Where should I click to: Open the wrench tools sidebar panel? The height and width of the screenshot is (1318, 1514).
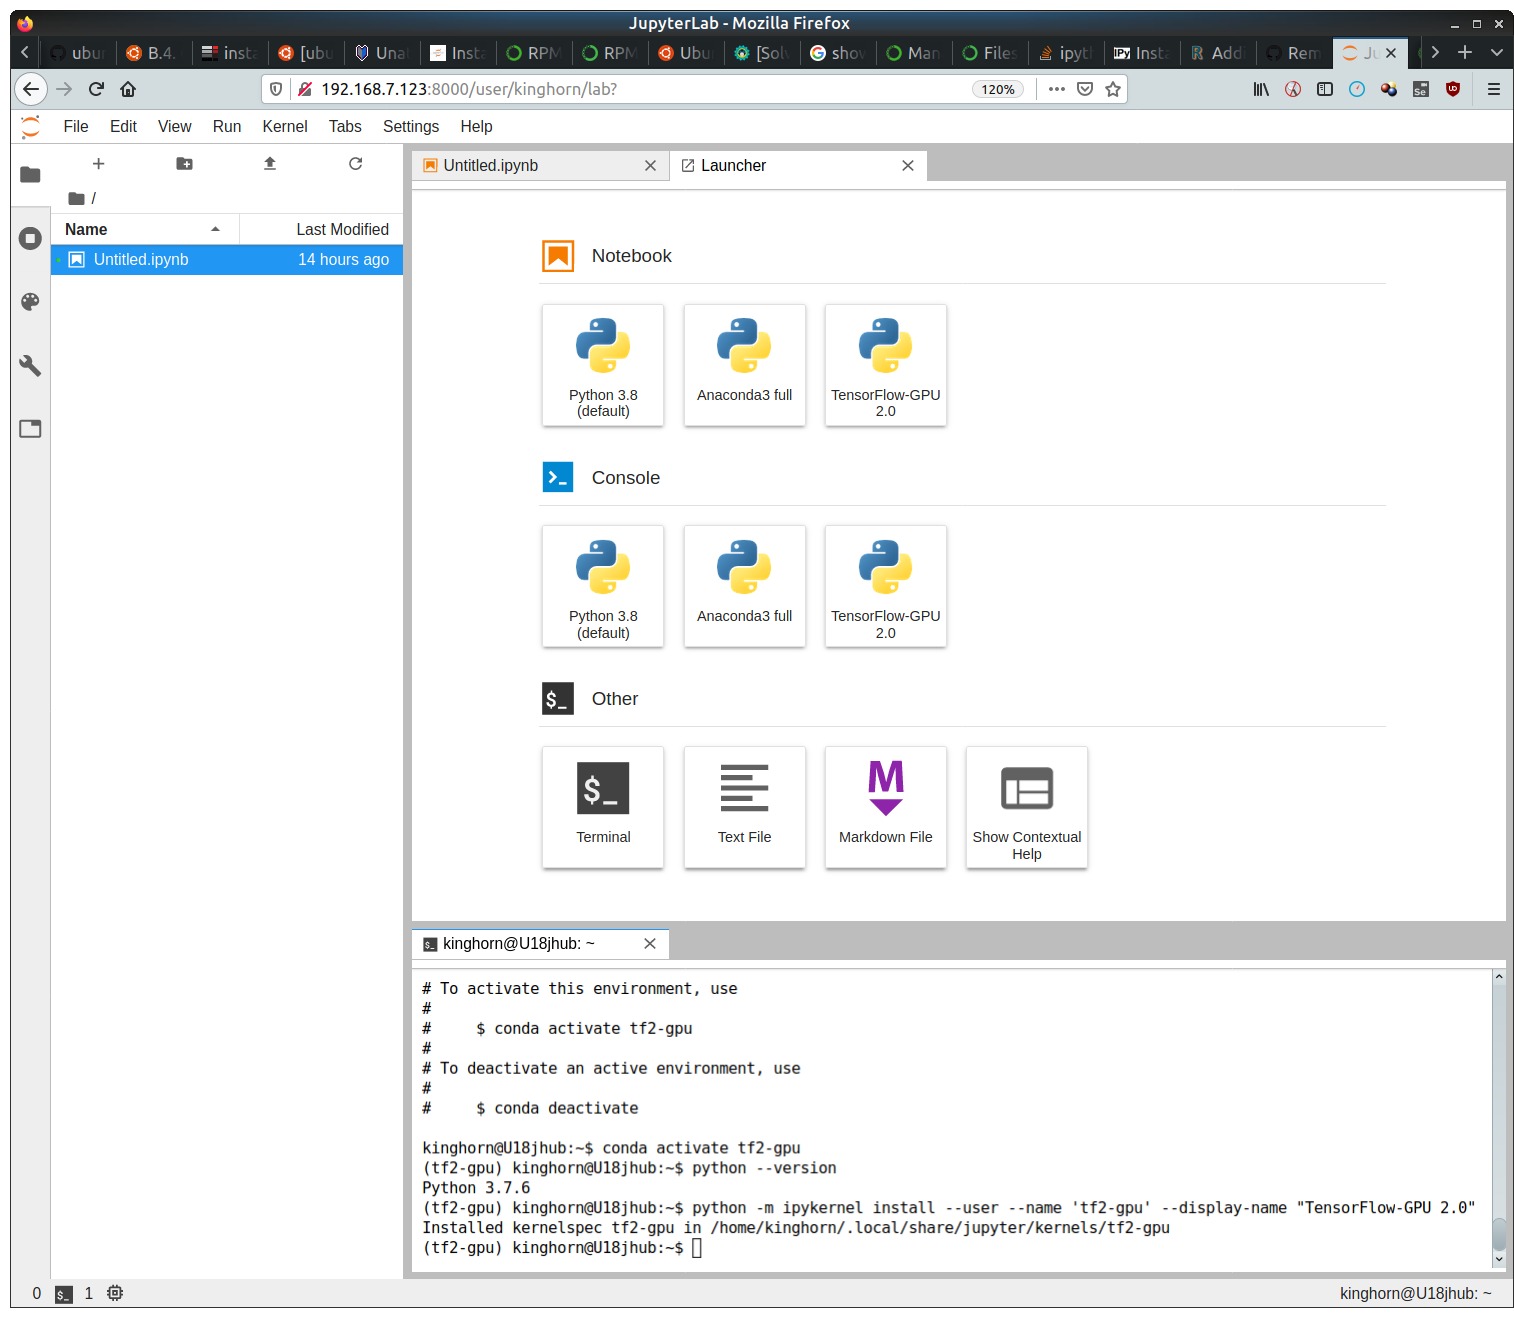point(30,366)
